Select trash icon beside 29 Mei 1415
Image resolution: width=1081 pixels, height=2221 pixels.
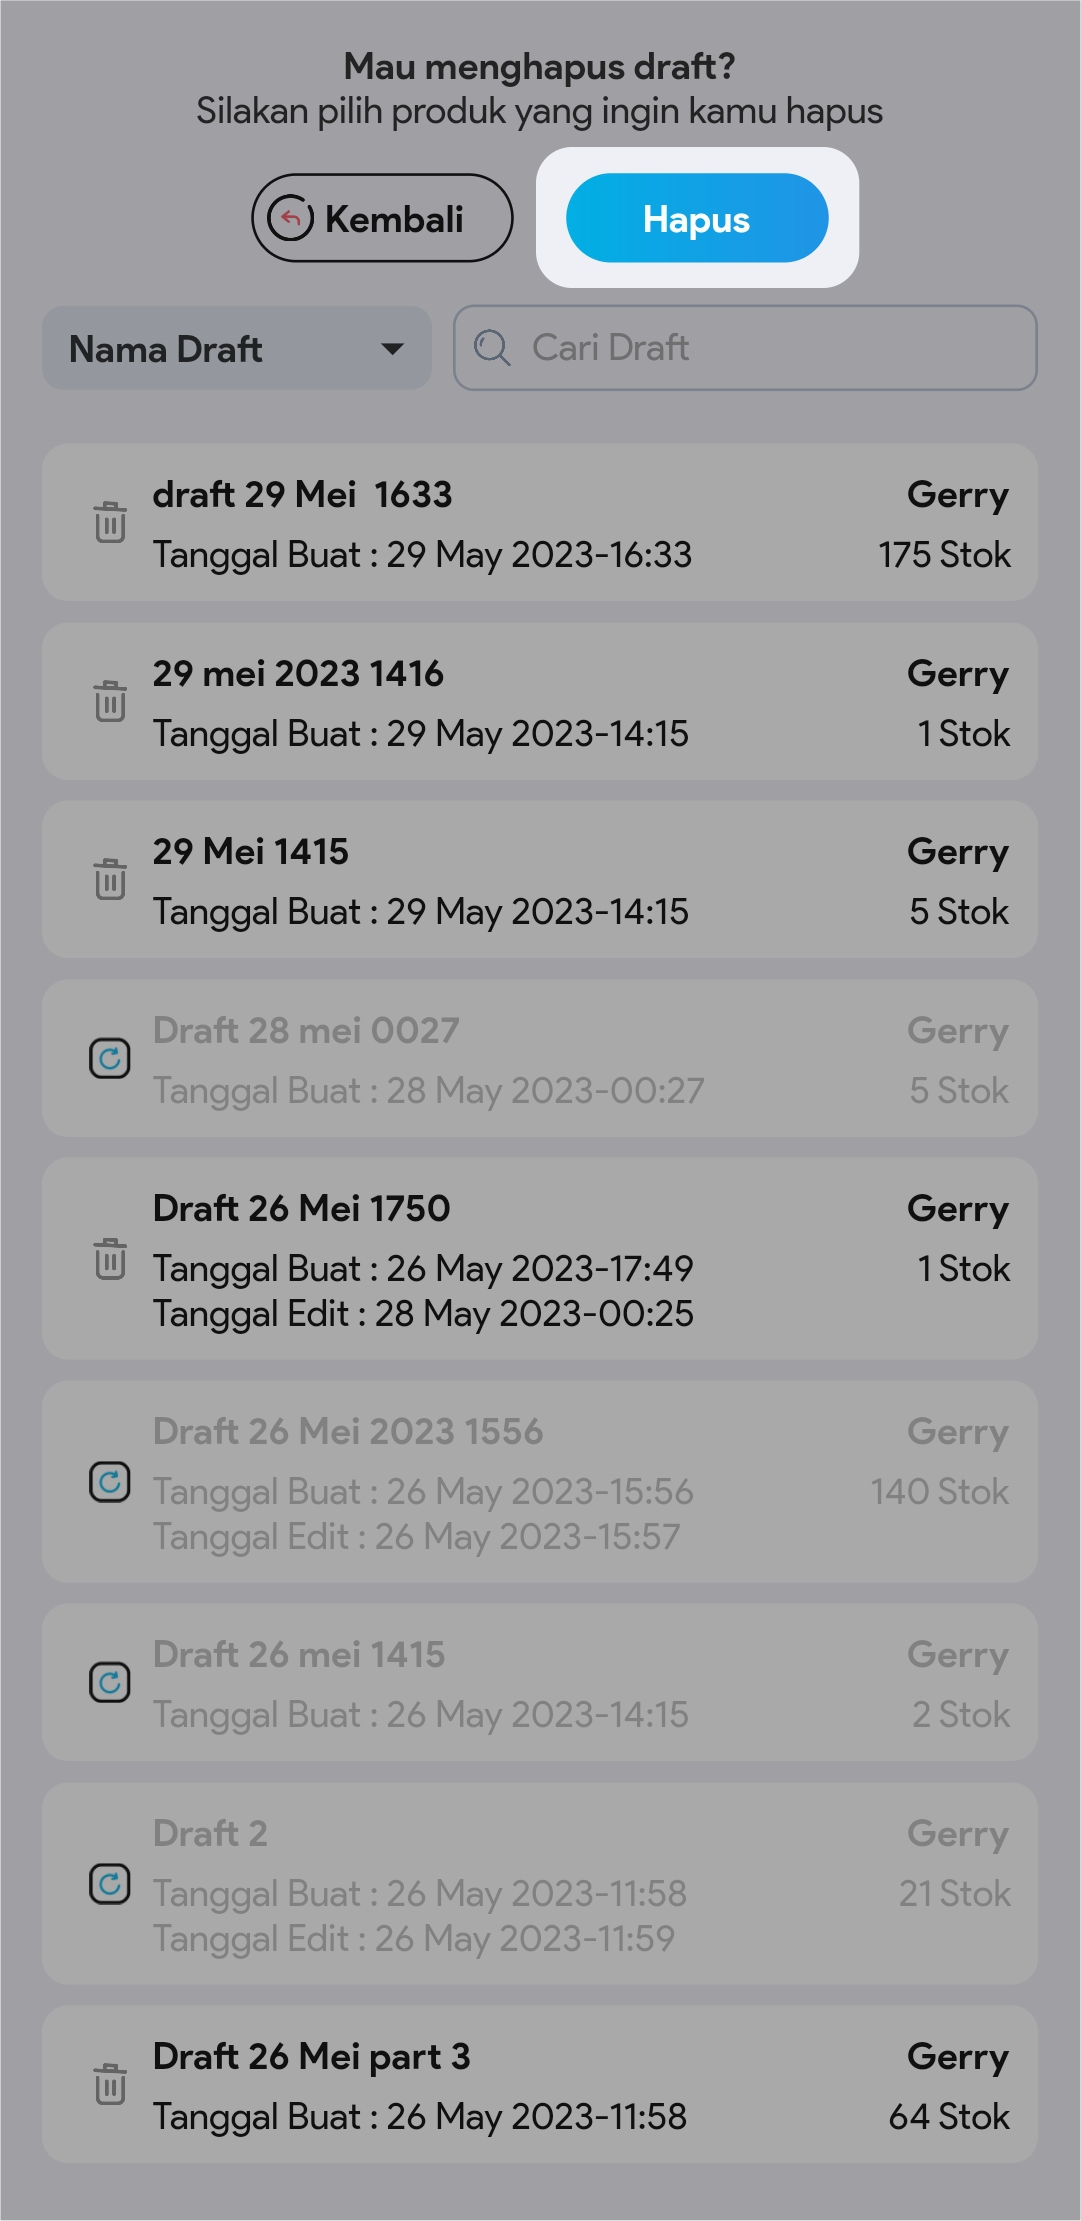110,879
